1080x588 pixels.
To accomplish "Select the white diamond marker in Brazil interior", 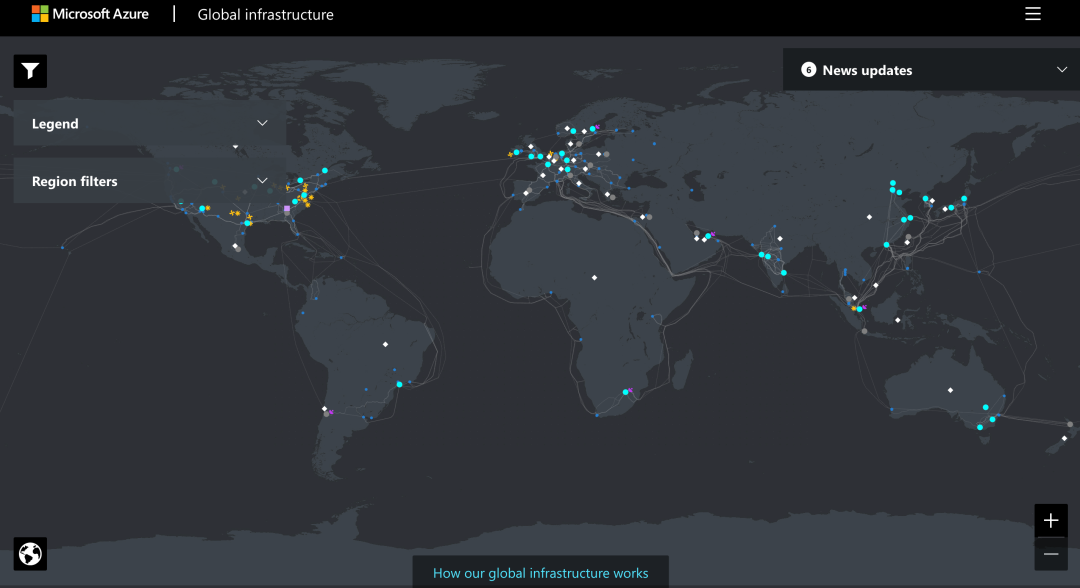I will [x=386, y=344].
